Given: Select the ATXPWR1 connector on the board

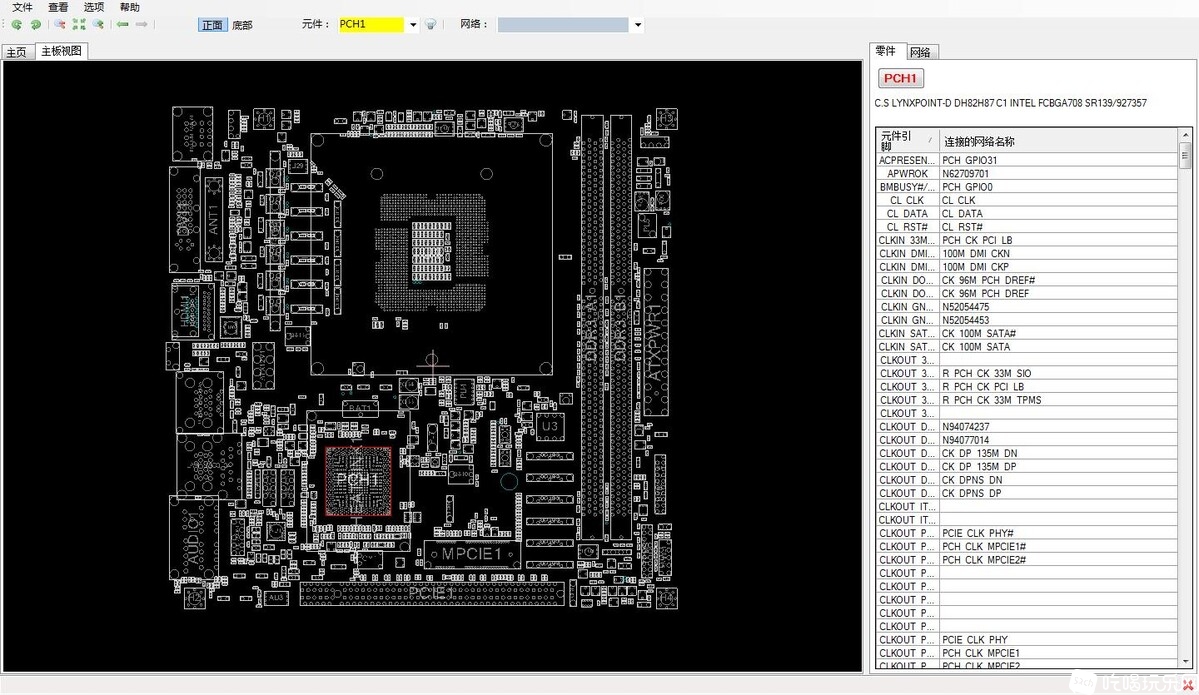Looking at the screenshot, I should (x=655, y=343).
